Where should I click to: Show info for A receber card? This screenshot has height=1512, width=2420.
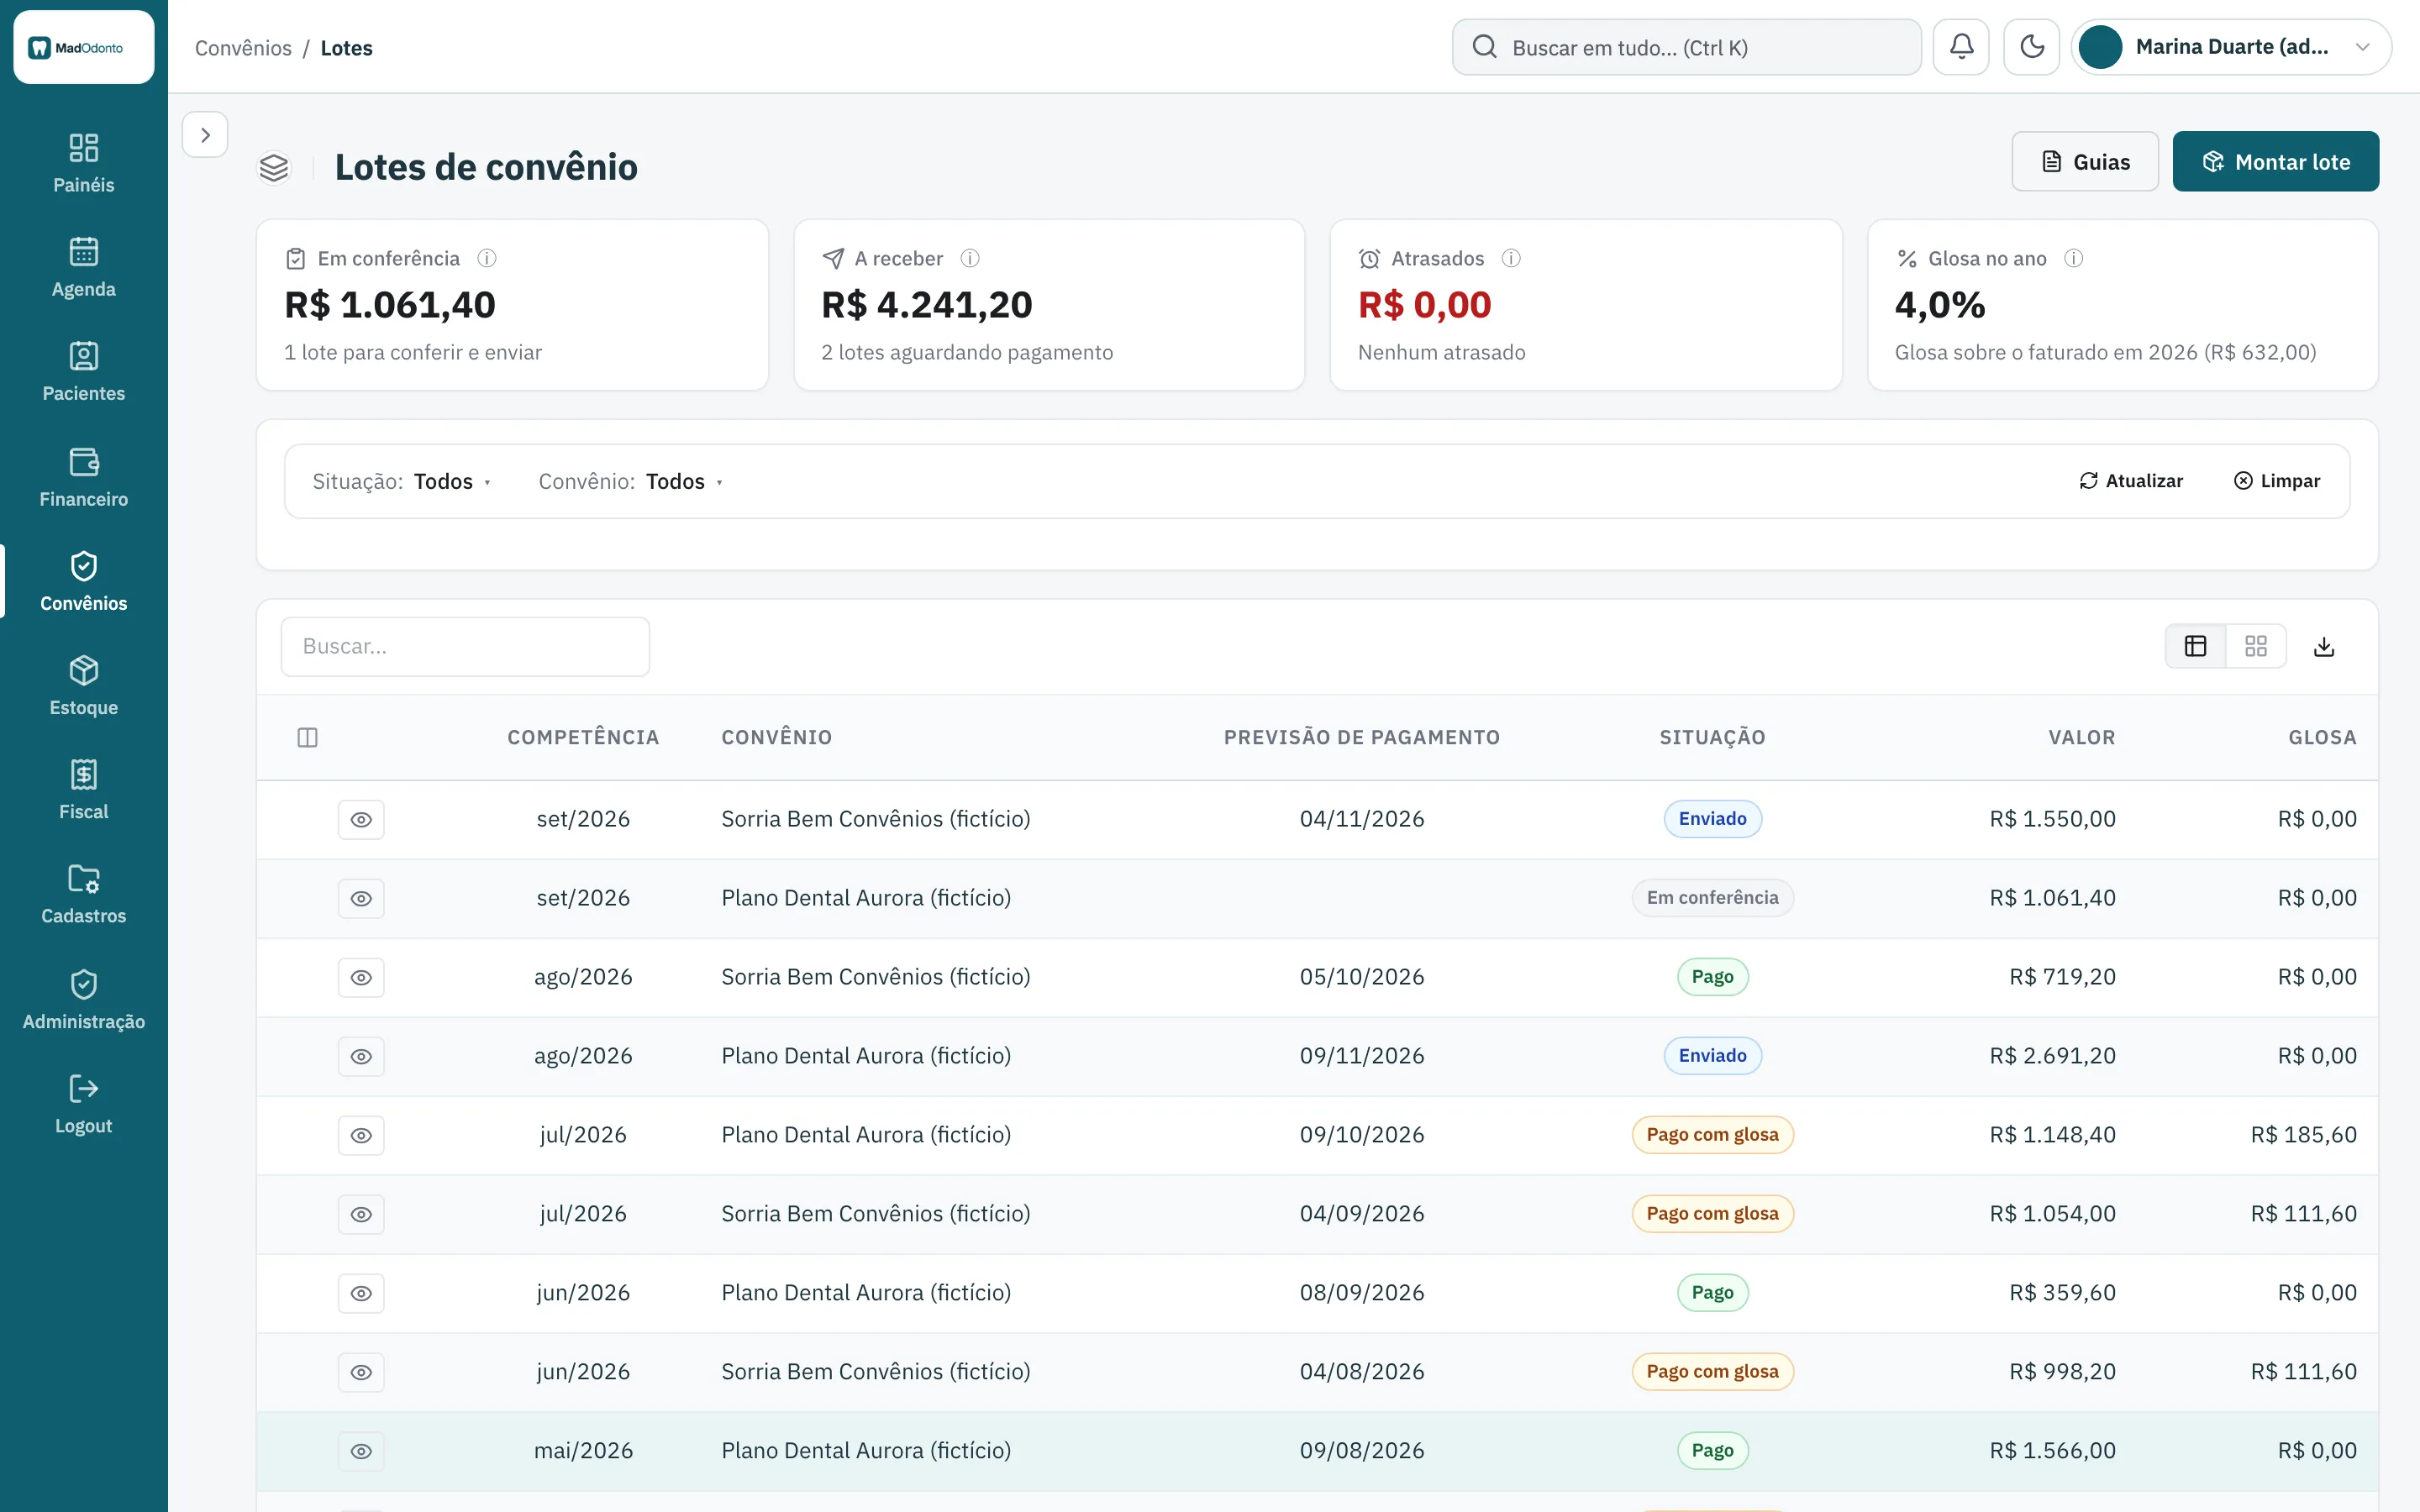[970, 259]
